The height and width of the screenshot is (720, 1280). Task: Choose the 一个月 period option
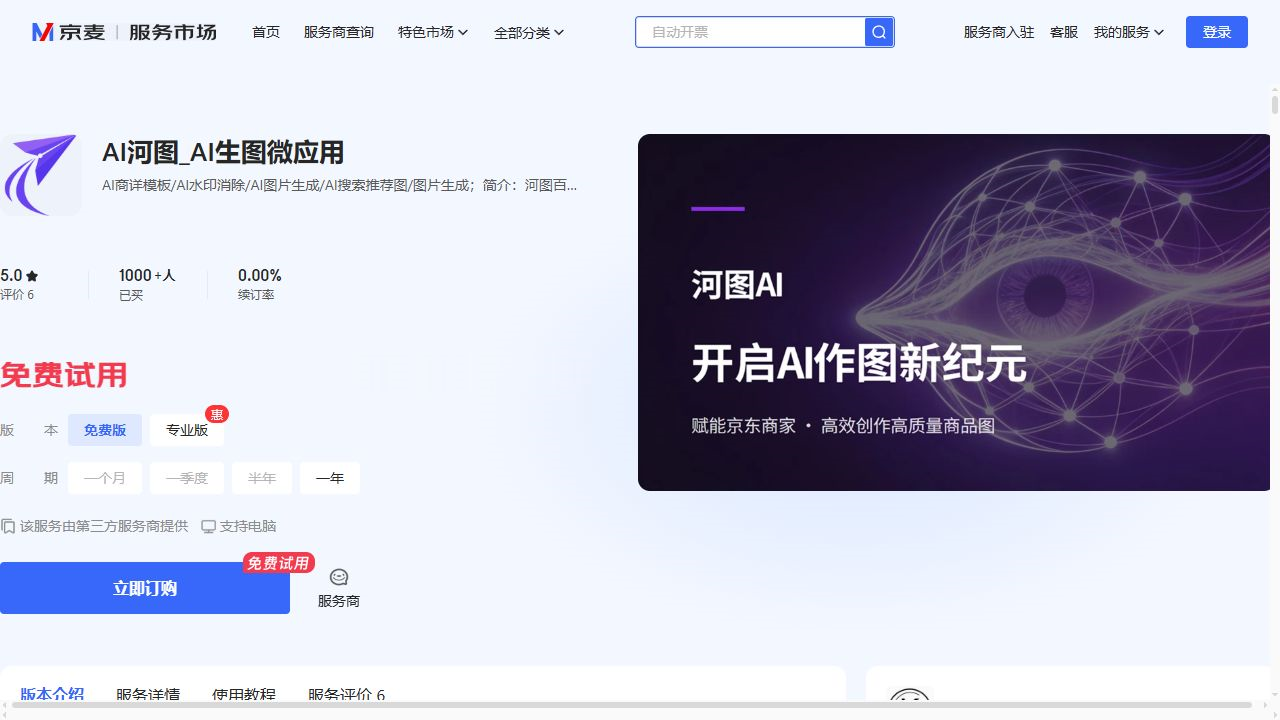pyautogui.click(x=105, y=478)
